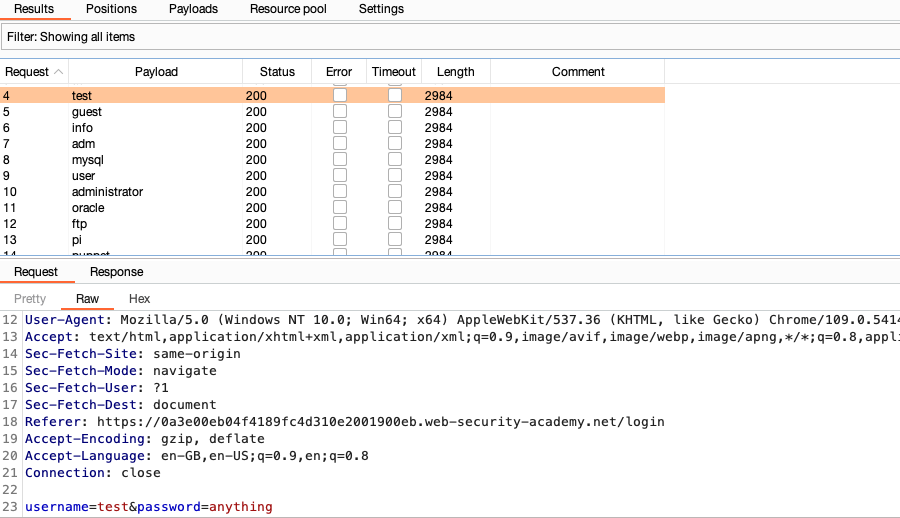Toggle Error checkbox for mysql row

(340, 160)
